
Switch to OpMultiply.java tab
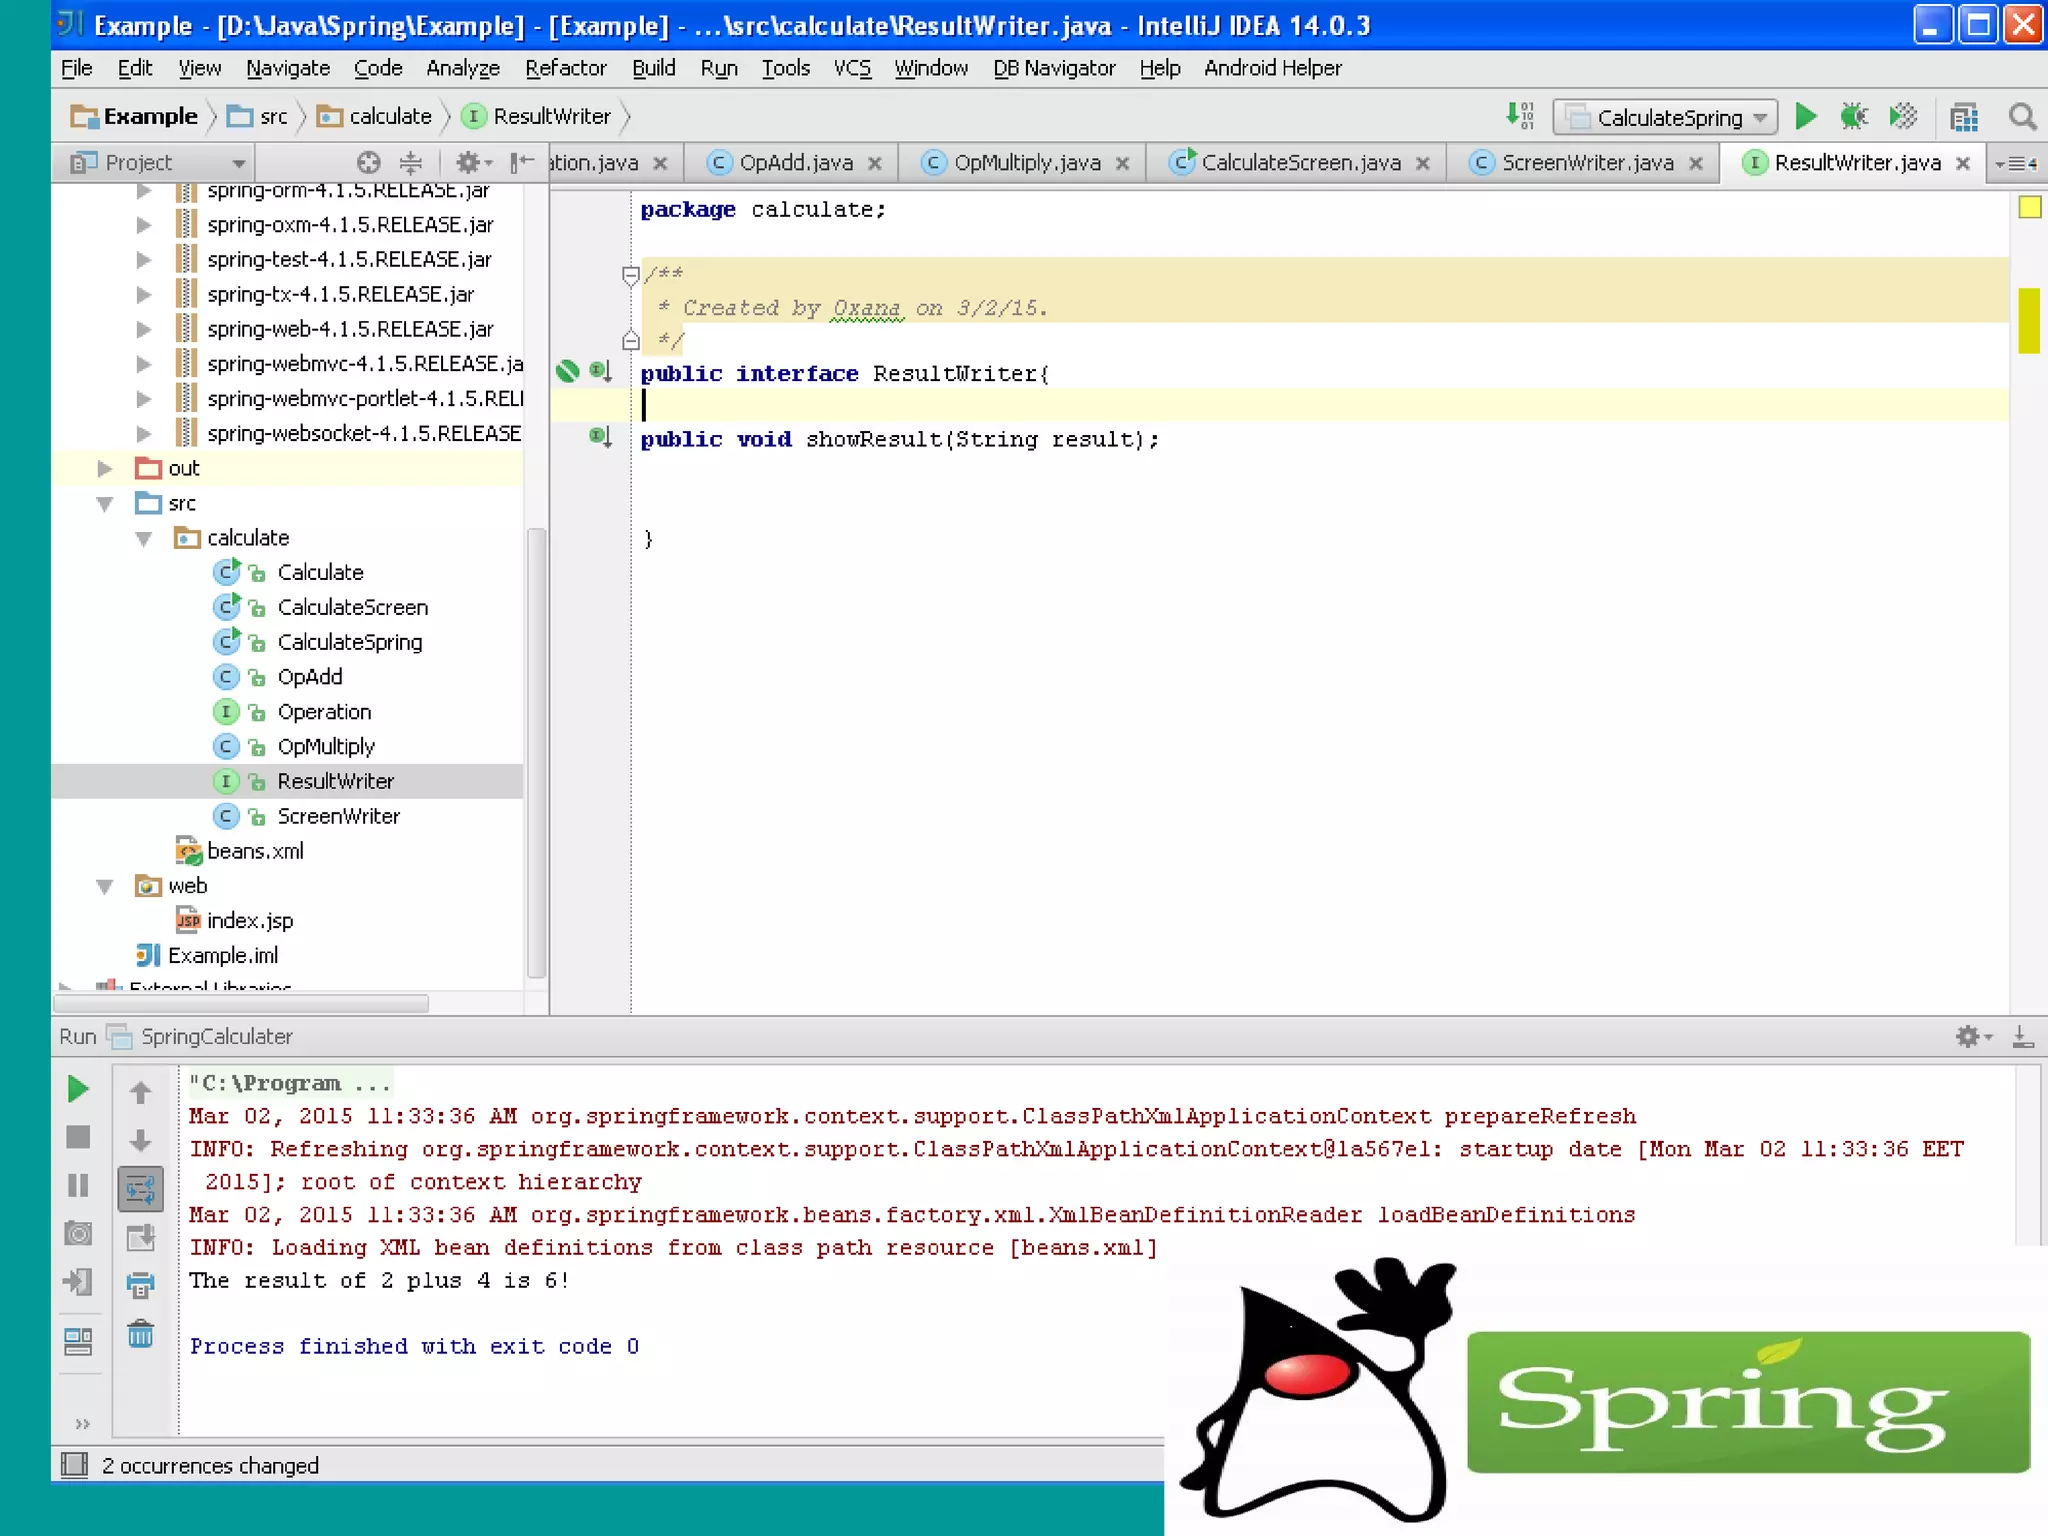(1026, 163)
